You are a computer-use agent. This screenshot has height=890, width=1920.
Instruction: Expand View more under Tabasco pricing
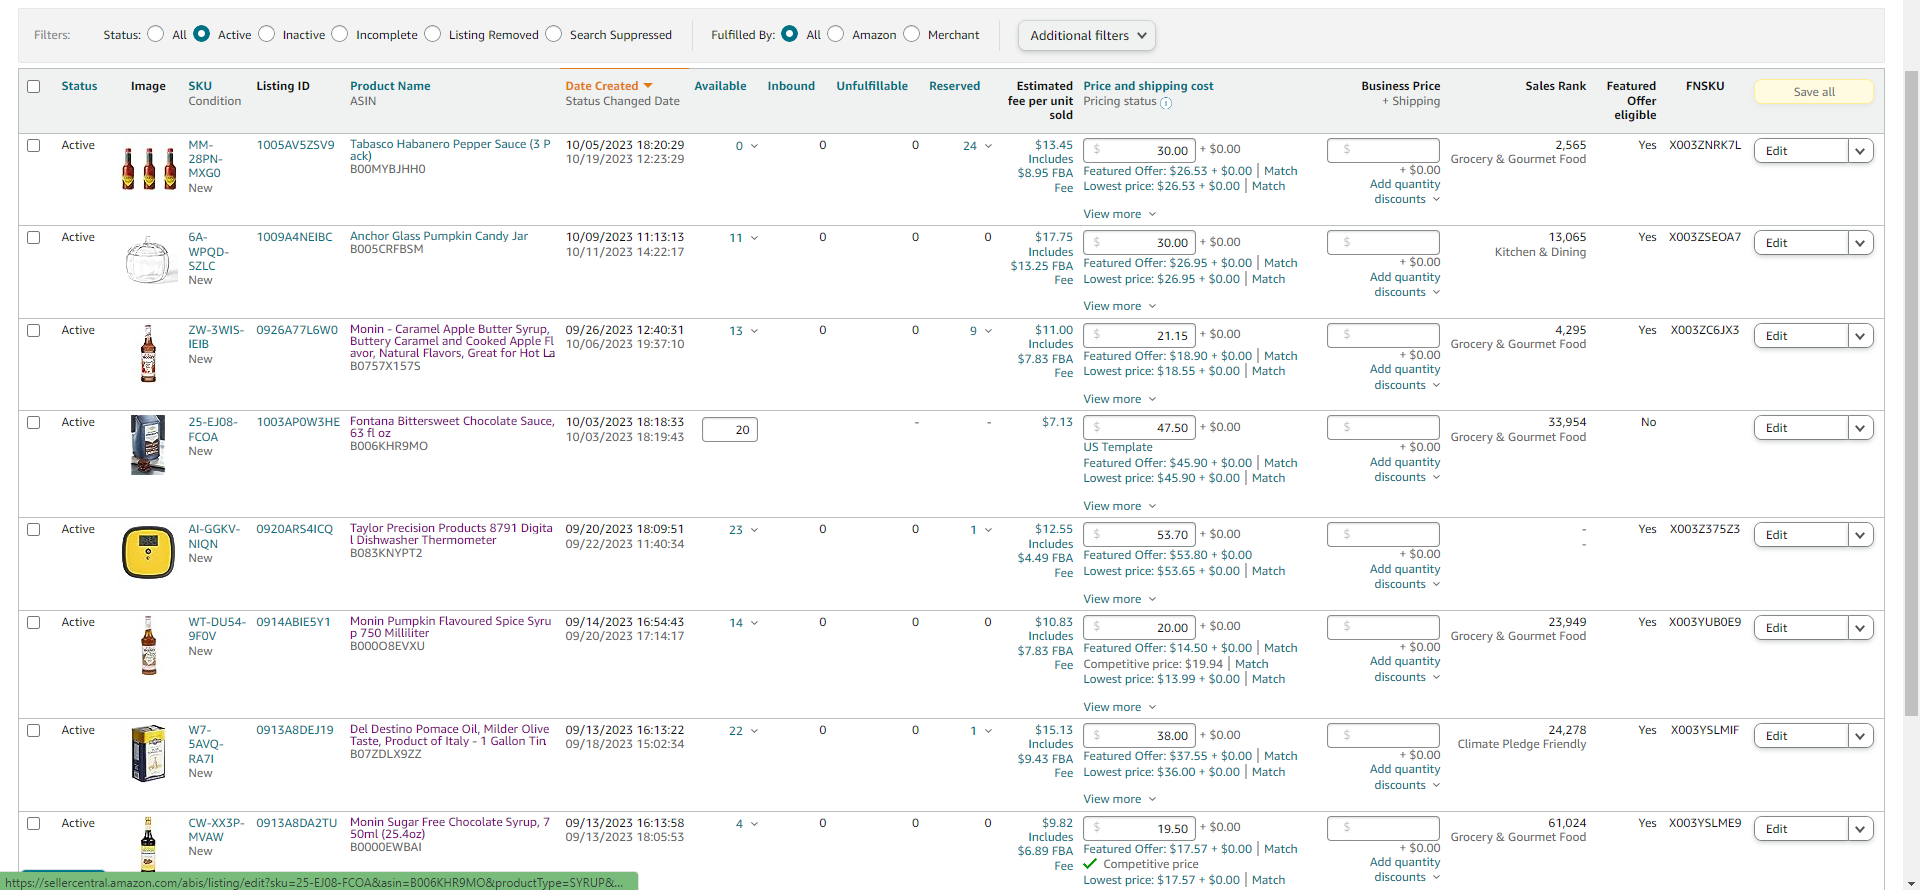[x=1120, y=214]
